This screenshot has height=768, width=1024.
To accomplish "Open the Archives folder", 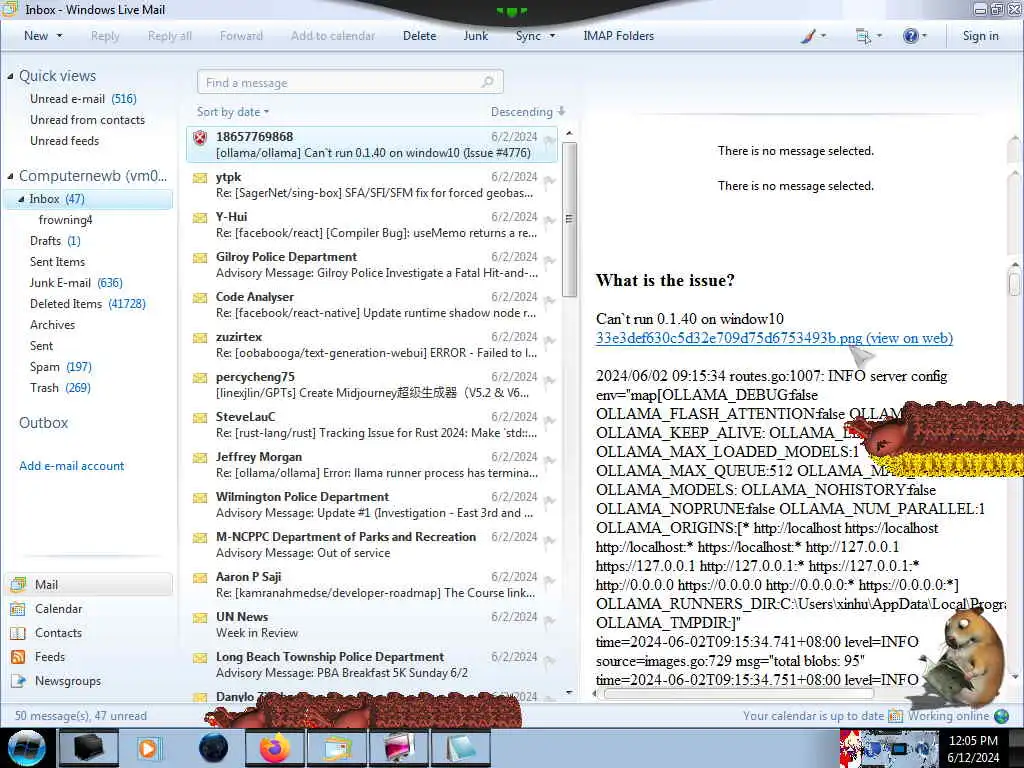I will (x=52, y=325).
